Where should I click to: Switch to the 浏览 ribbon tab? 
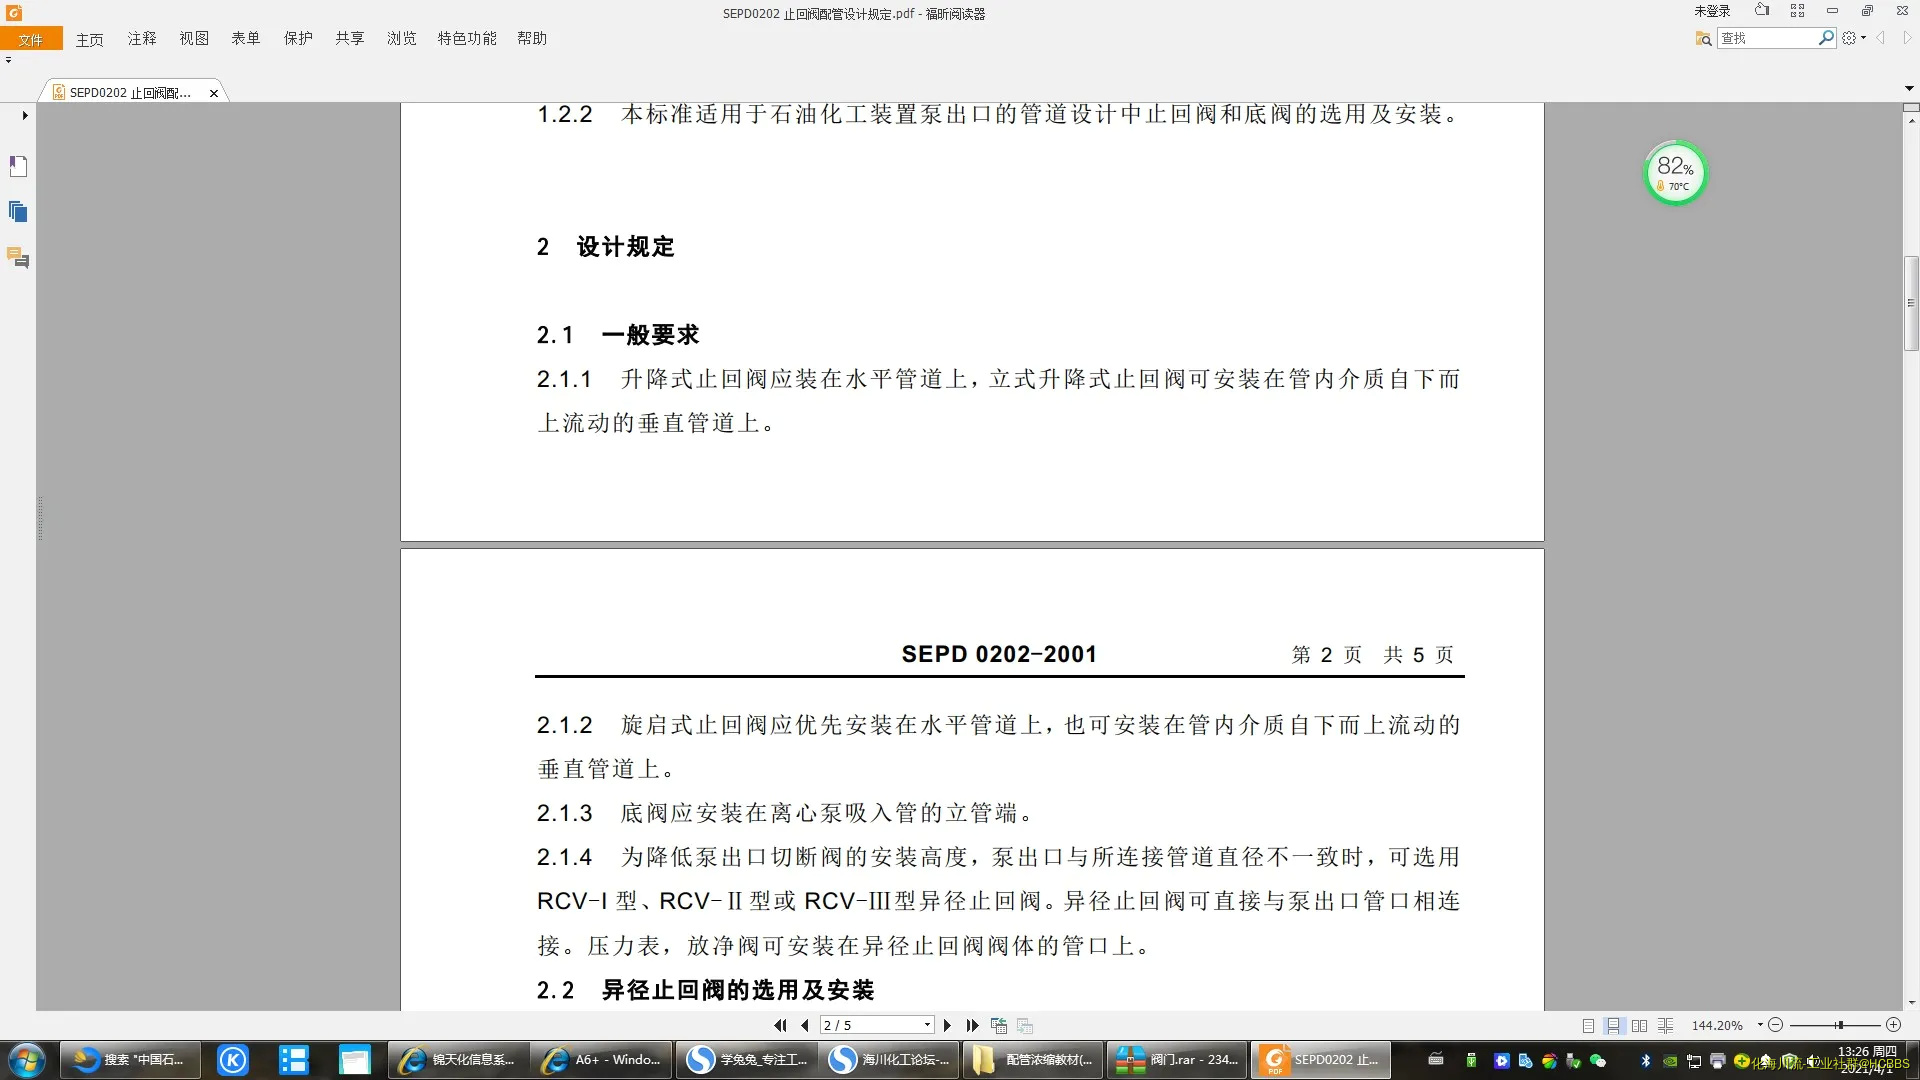(x=402, y=38)
